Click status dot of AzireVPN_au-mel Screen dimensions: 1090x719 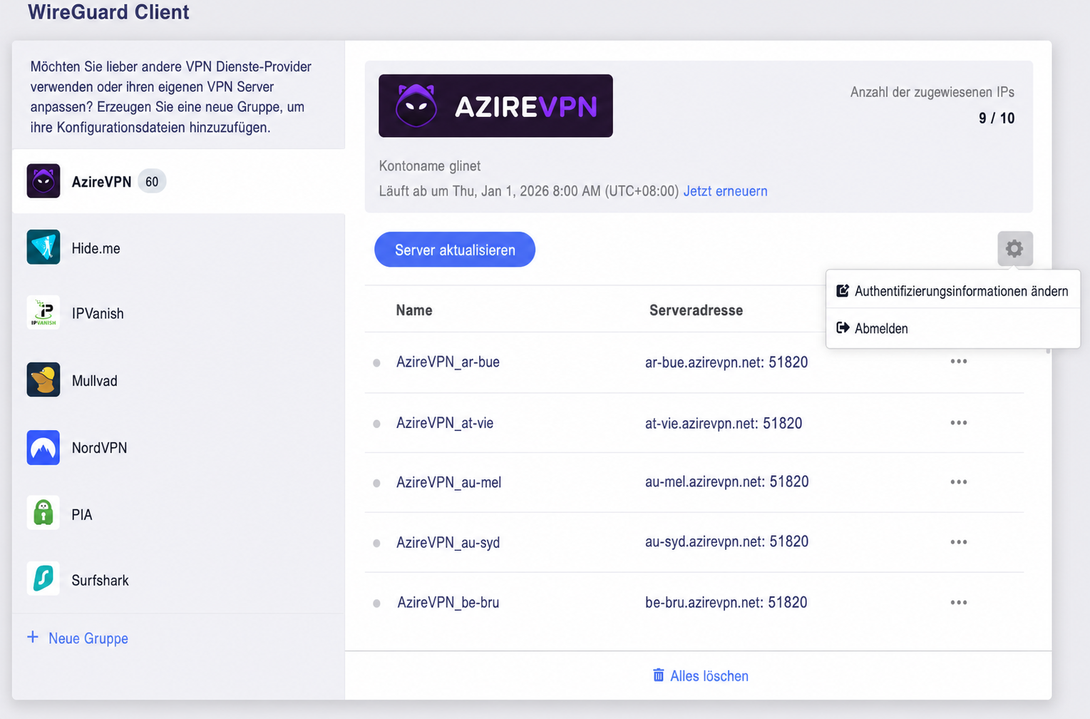click(x=377, y=483)
